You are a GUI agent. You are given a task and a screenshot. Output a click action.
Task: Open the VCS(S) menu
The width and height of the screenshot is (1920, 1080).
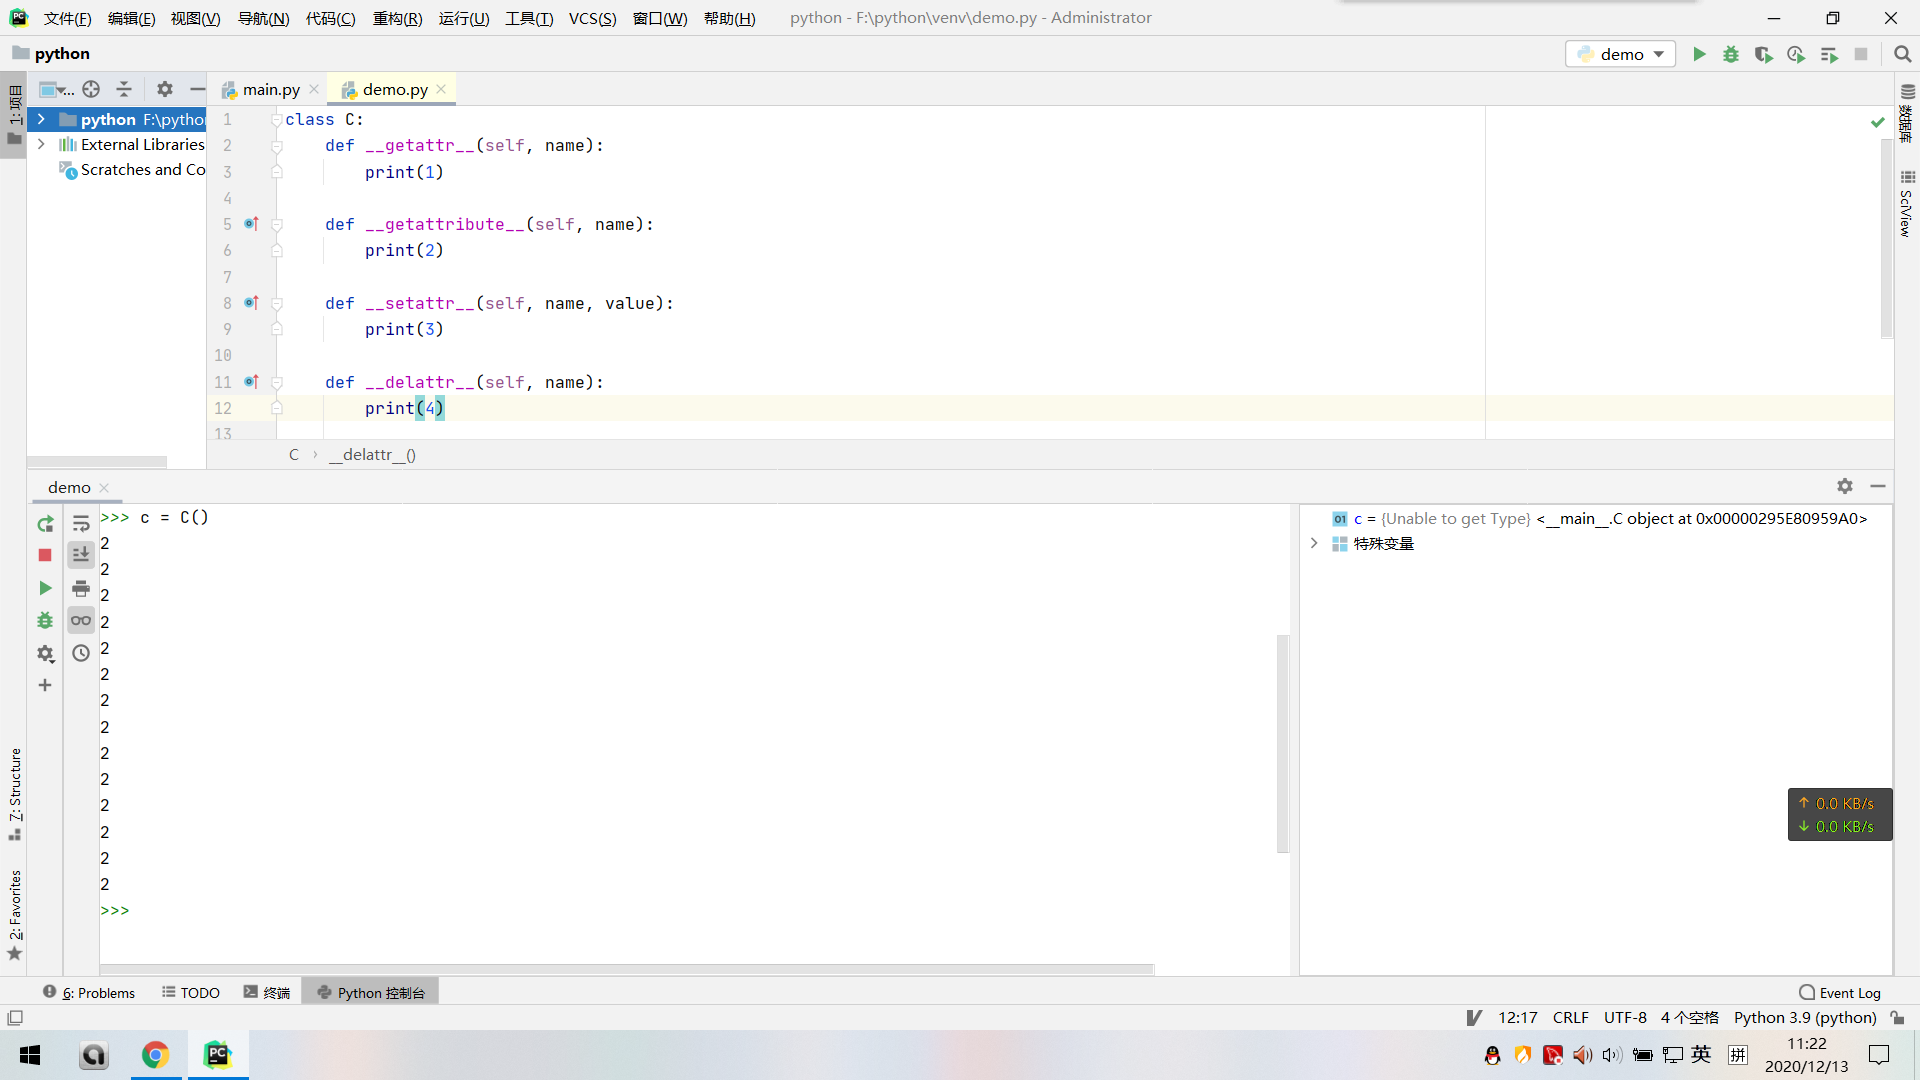point(592,18)
